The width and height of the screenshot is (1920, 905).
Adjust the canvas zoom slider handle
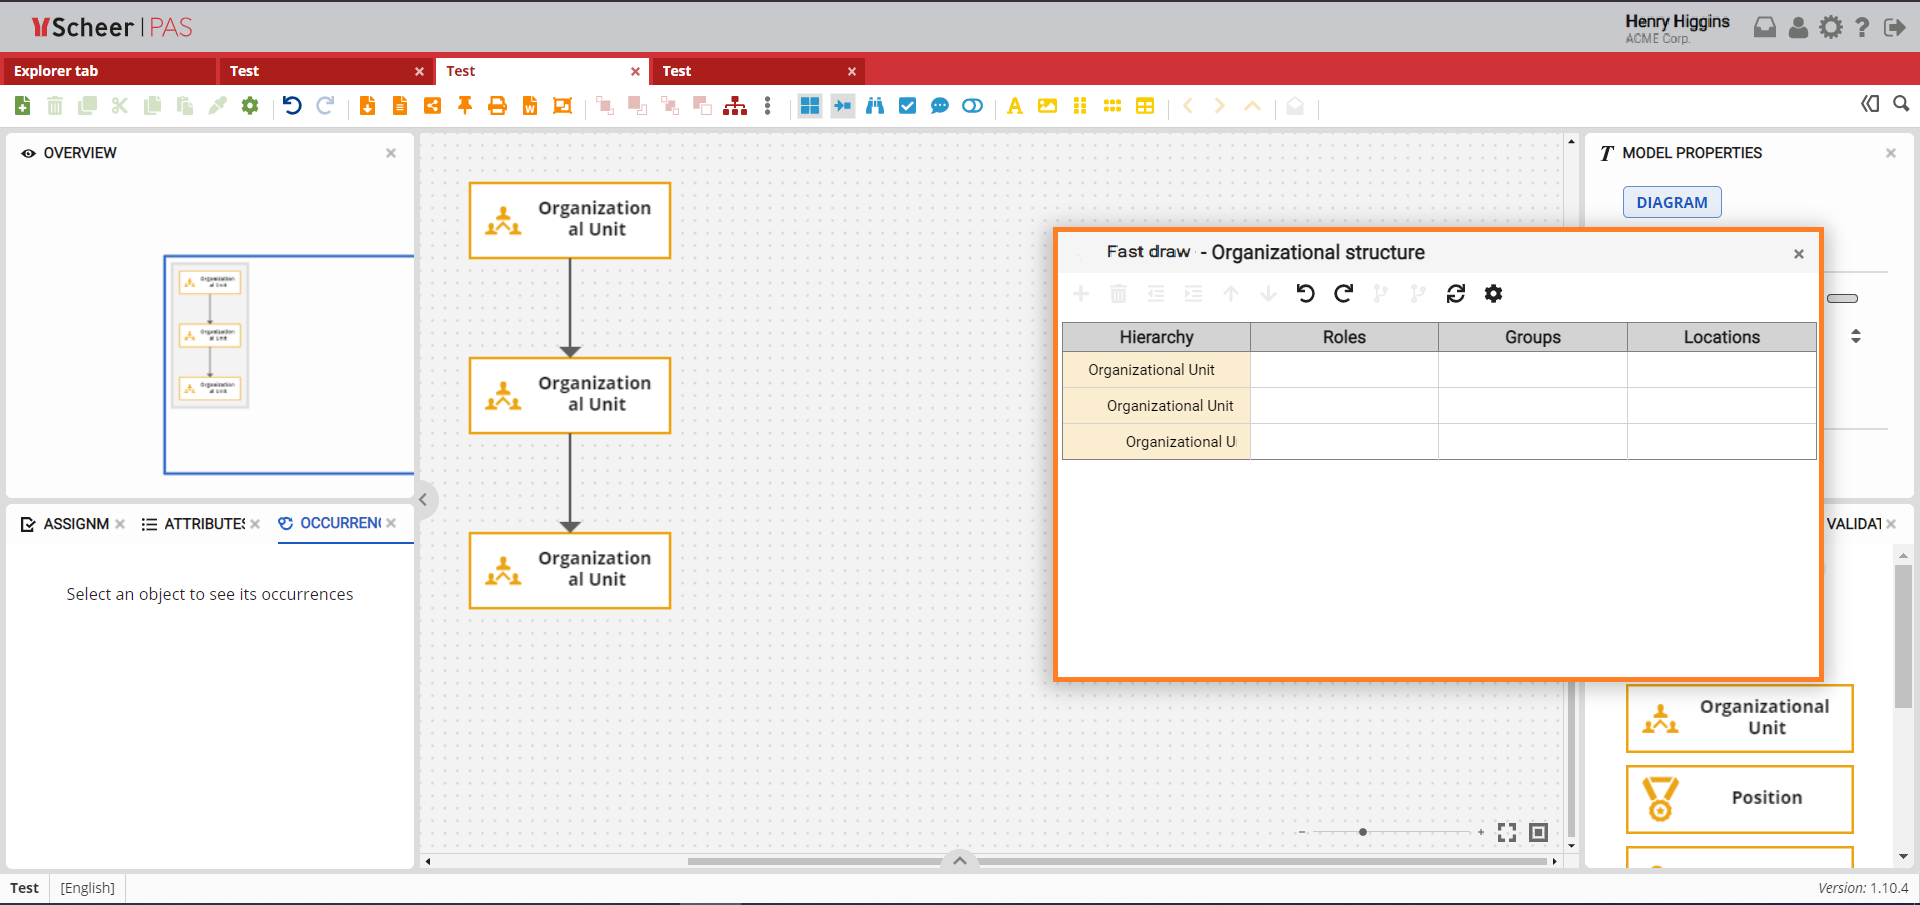click(1363, 832)
